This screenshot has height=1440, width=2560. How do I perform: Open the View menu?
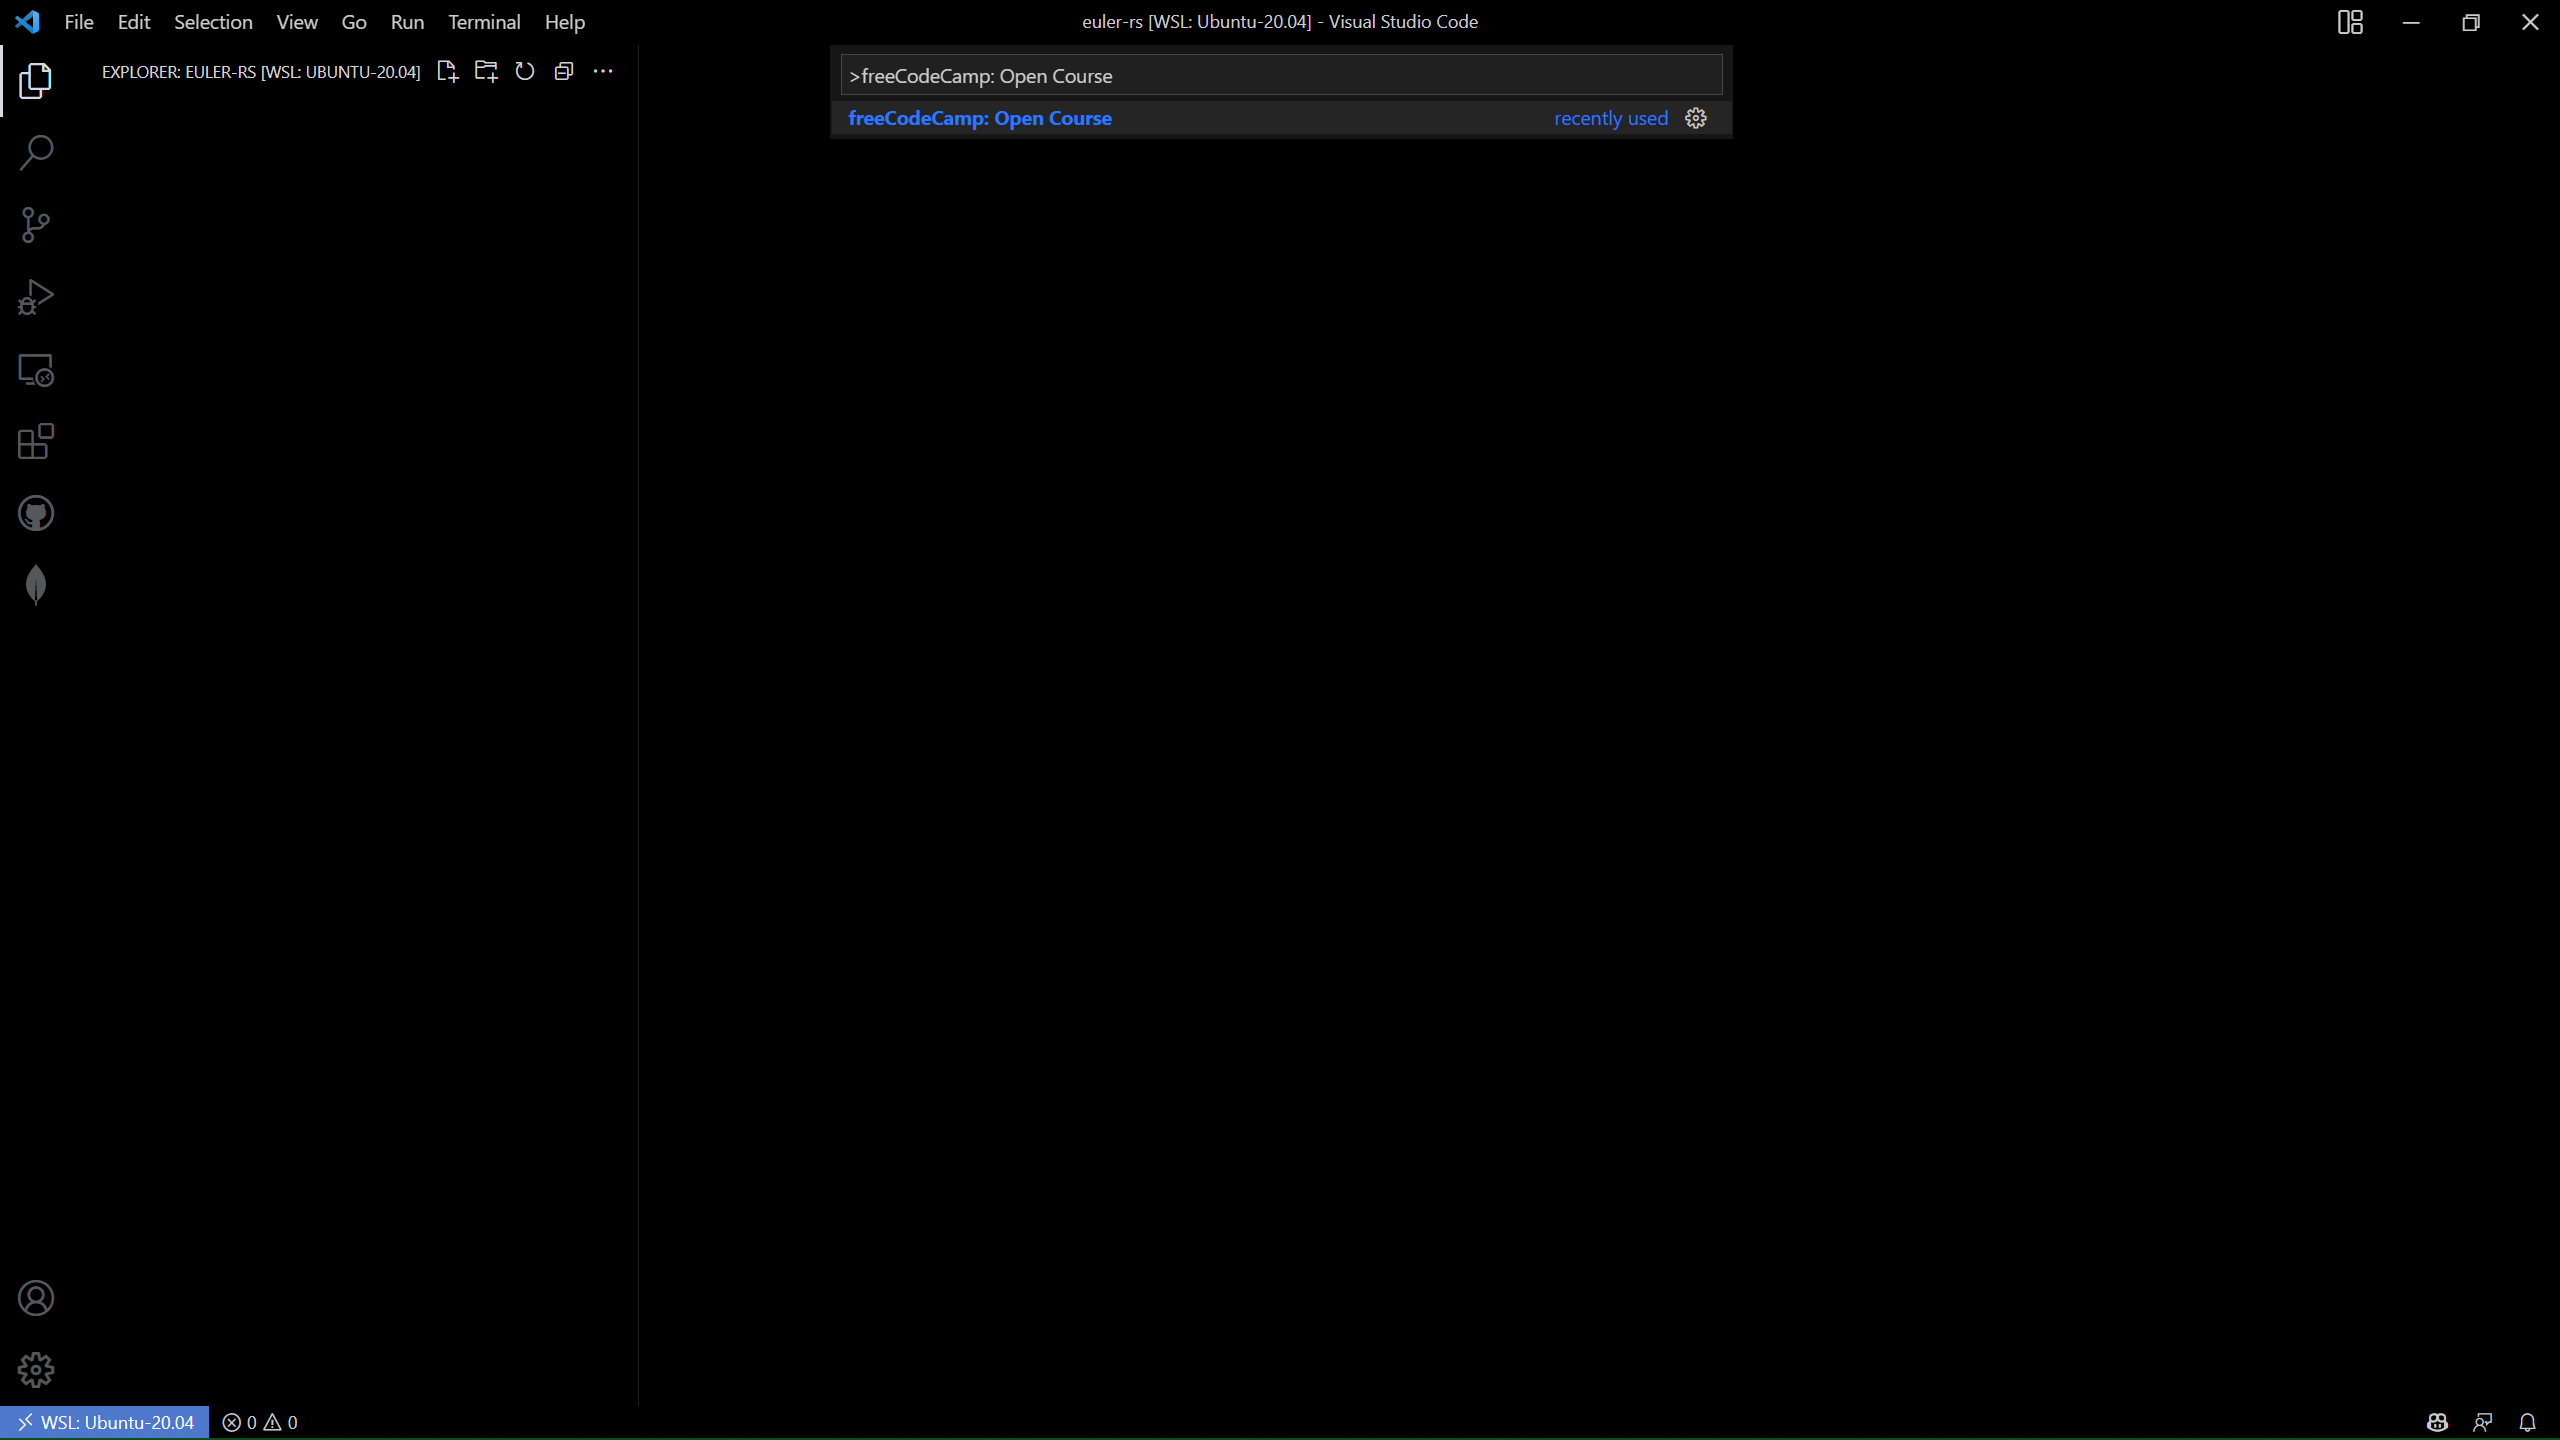click(297, 22)
